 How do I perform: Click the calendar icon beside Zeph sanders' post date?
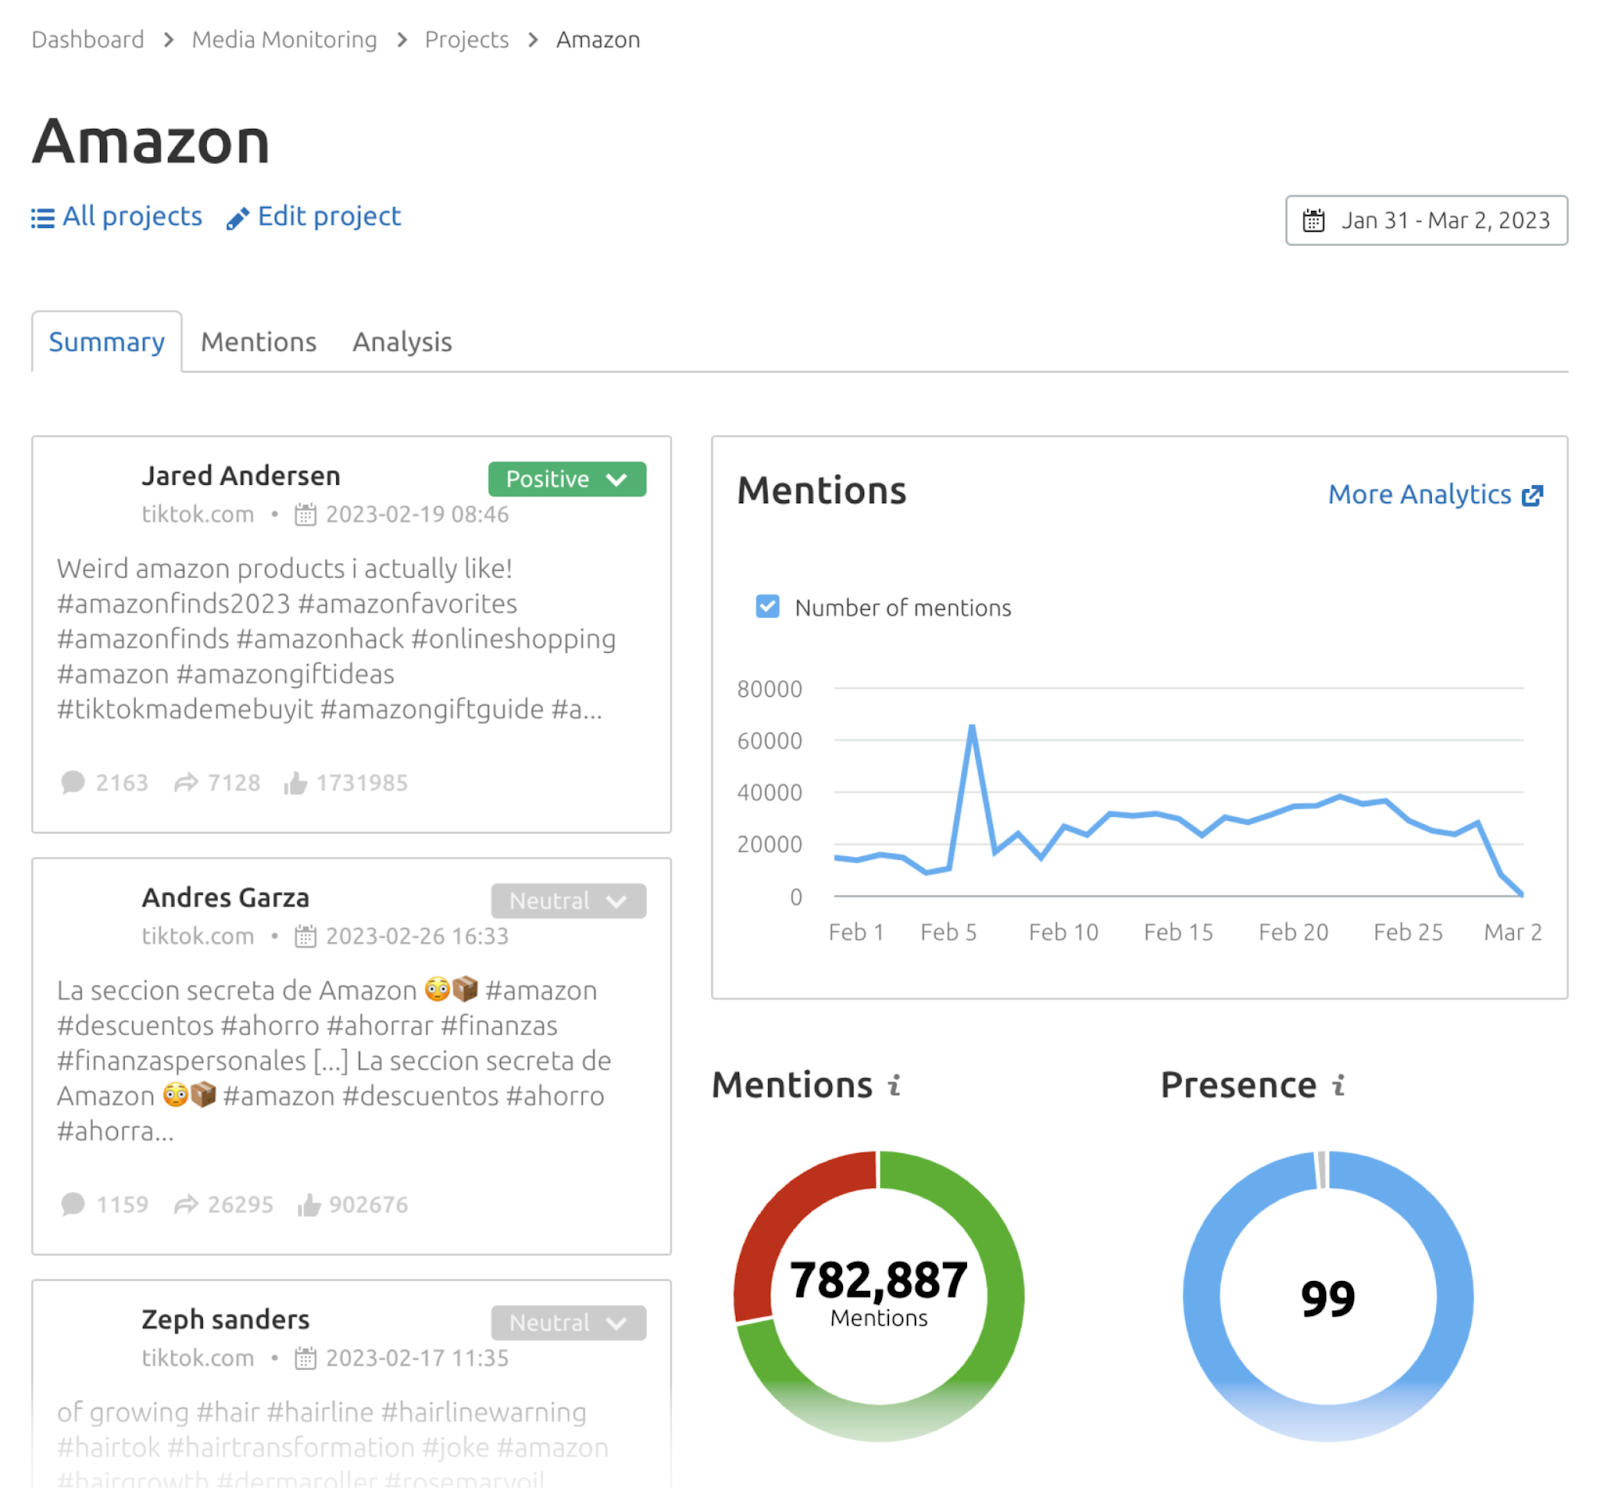pos(305,1358)
